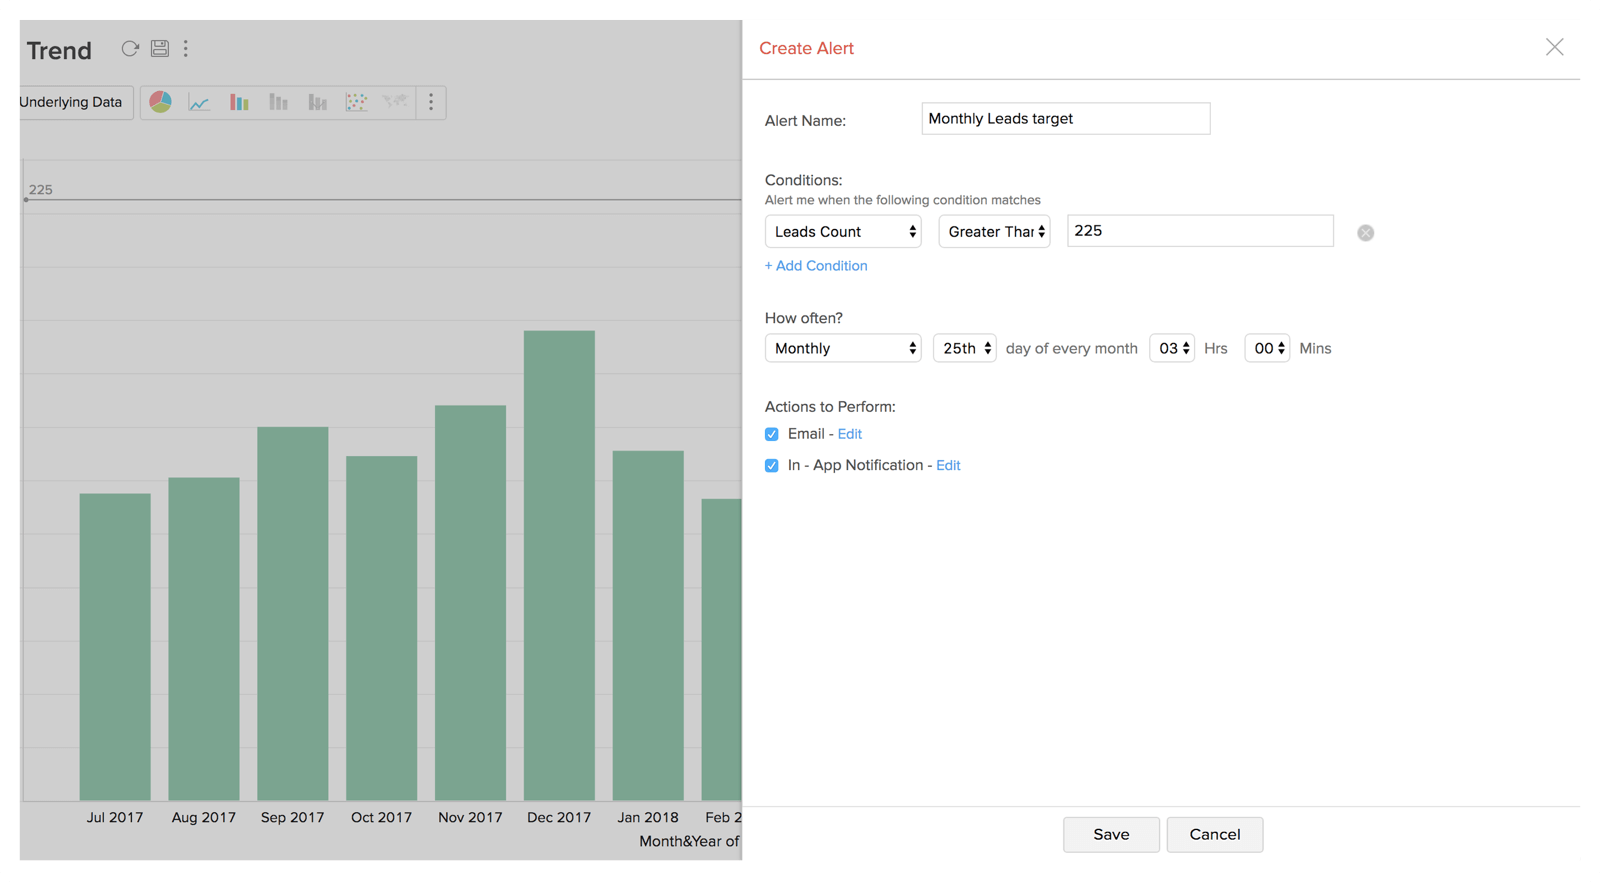Viewport: 1600px width, 882px height.
Task: Save the alert
Action: (1111, 834)
